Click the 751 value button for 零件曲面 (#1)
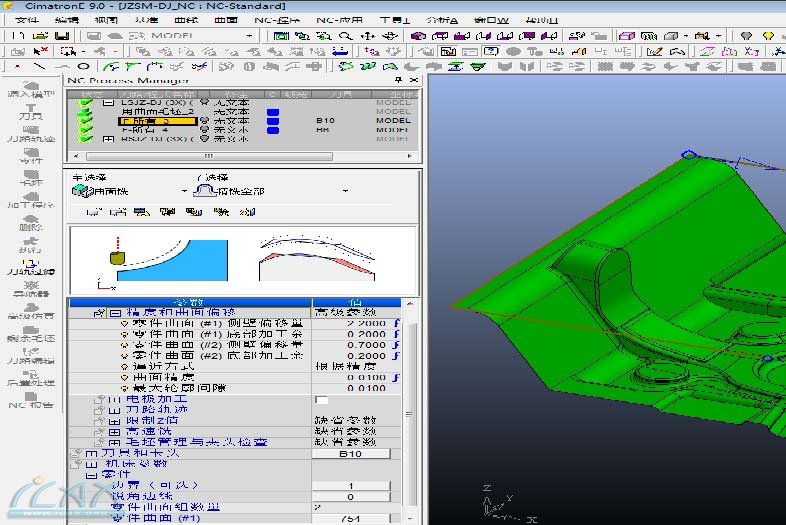 350,518
